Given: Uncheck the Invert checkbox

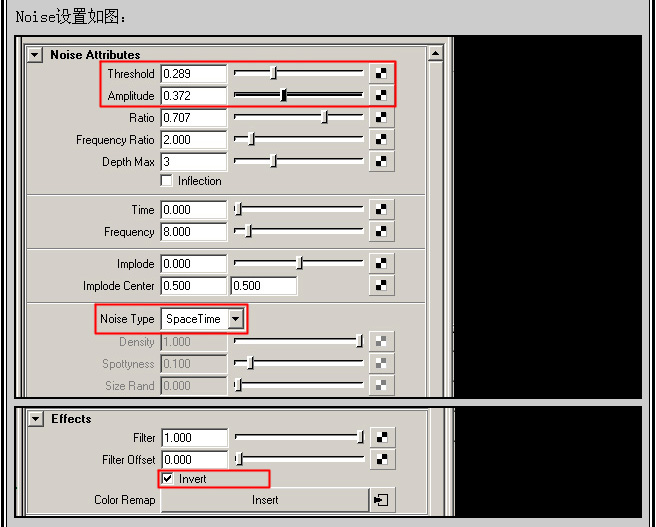Looking at the screenshot, I should (x=167, y=478).
